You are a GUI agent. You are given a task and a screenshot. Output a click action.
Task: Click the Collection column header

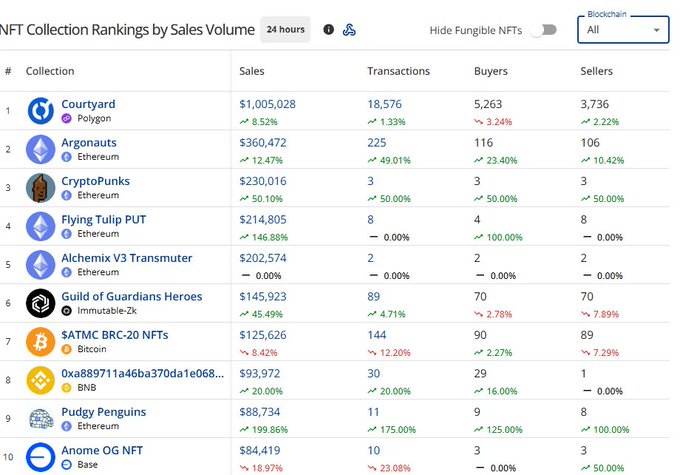[x=50, y=71]
